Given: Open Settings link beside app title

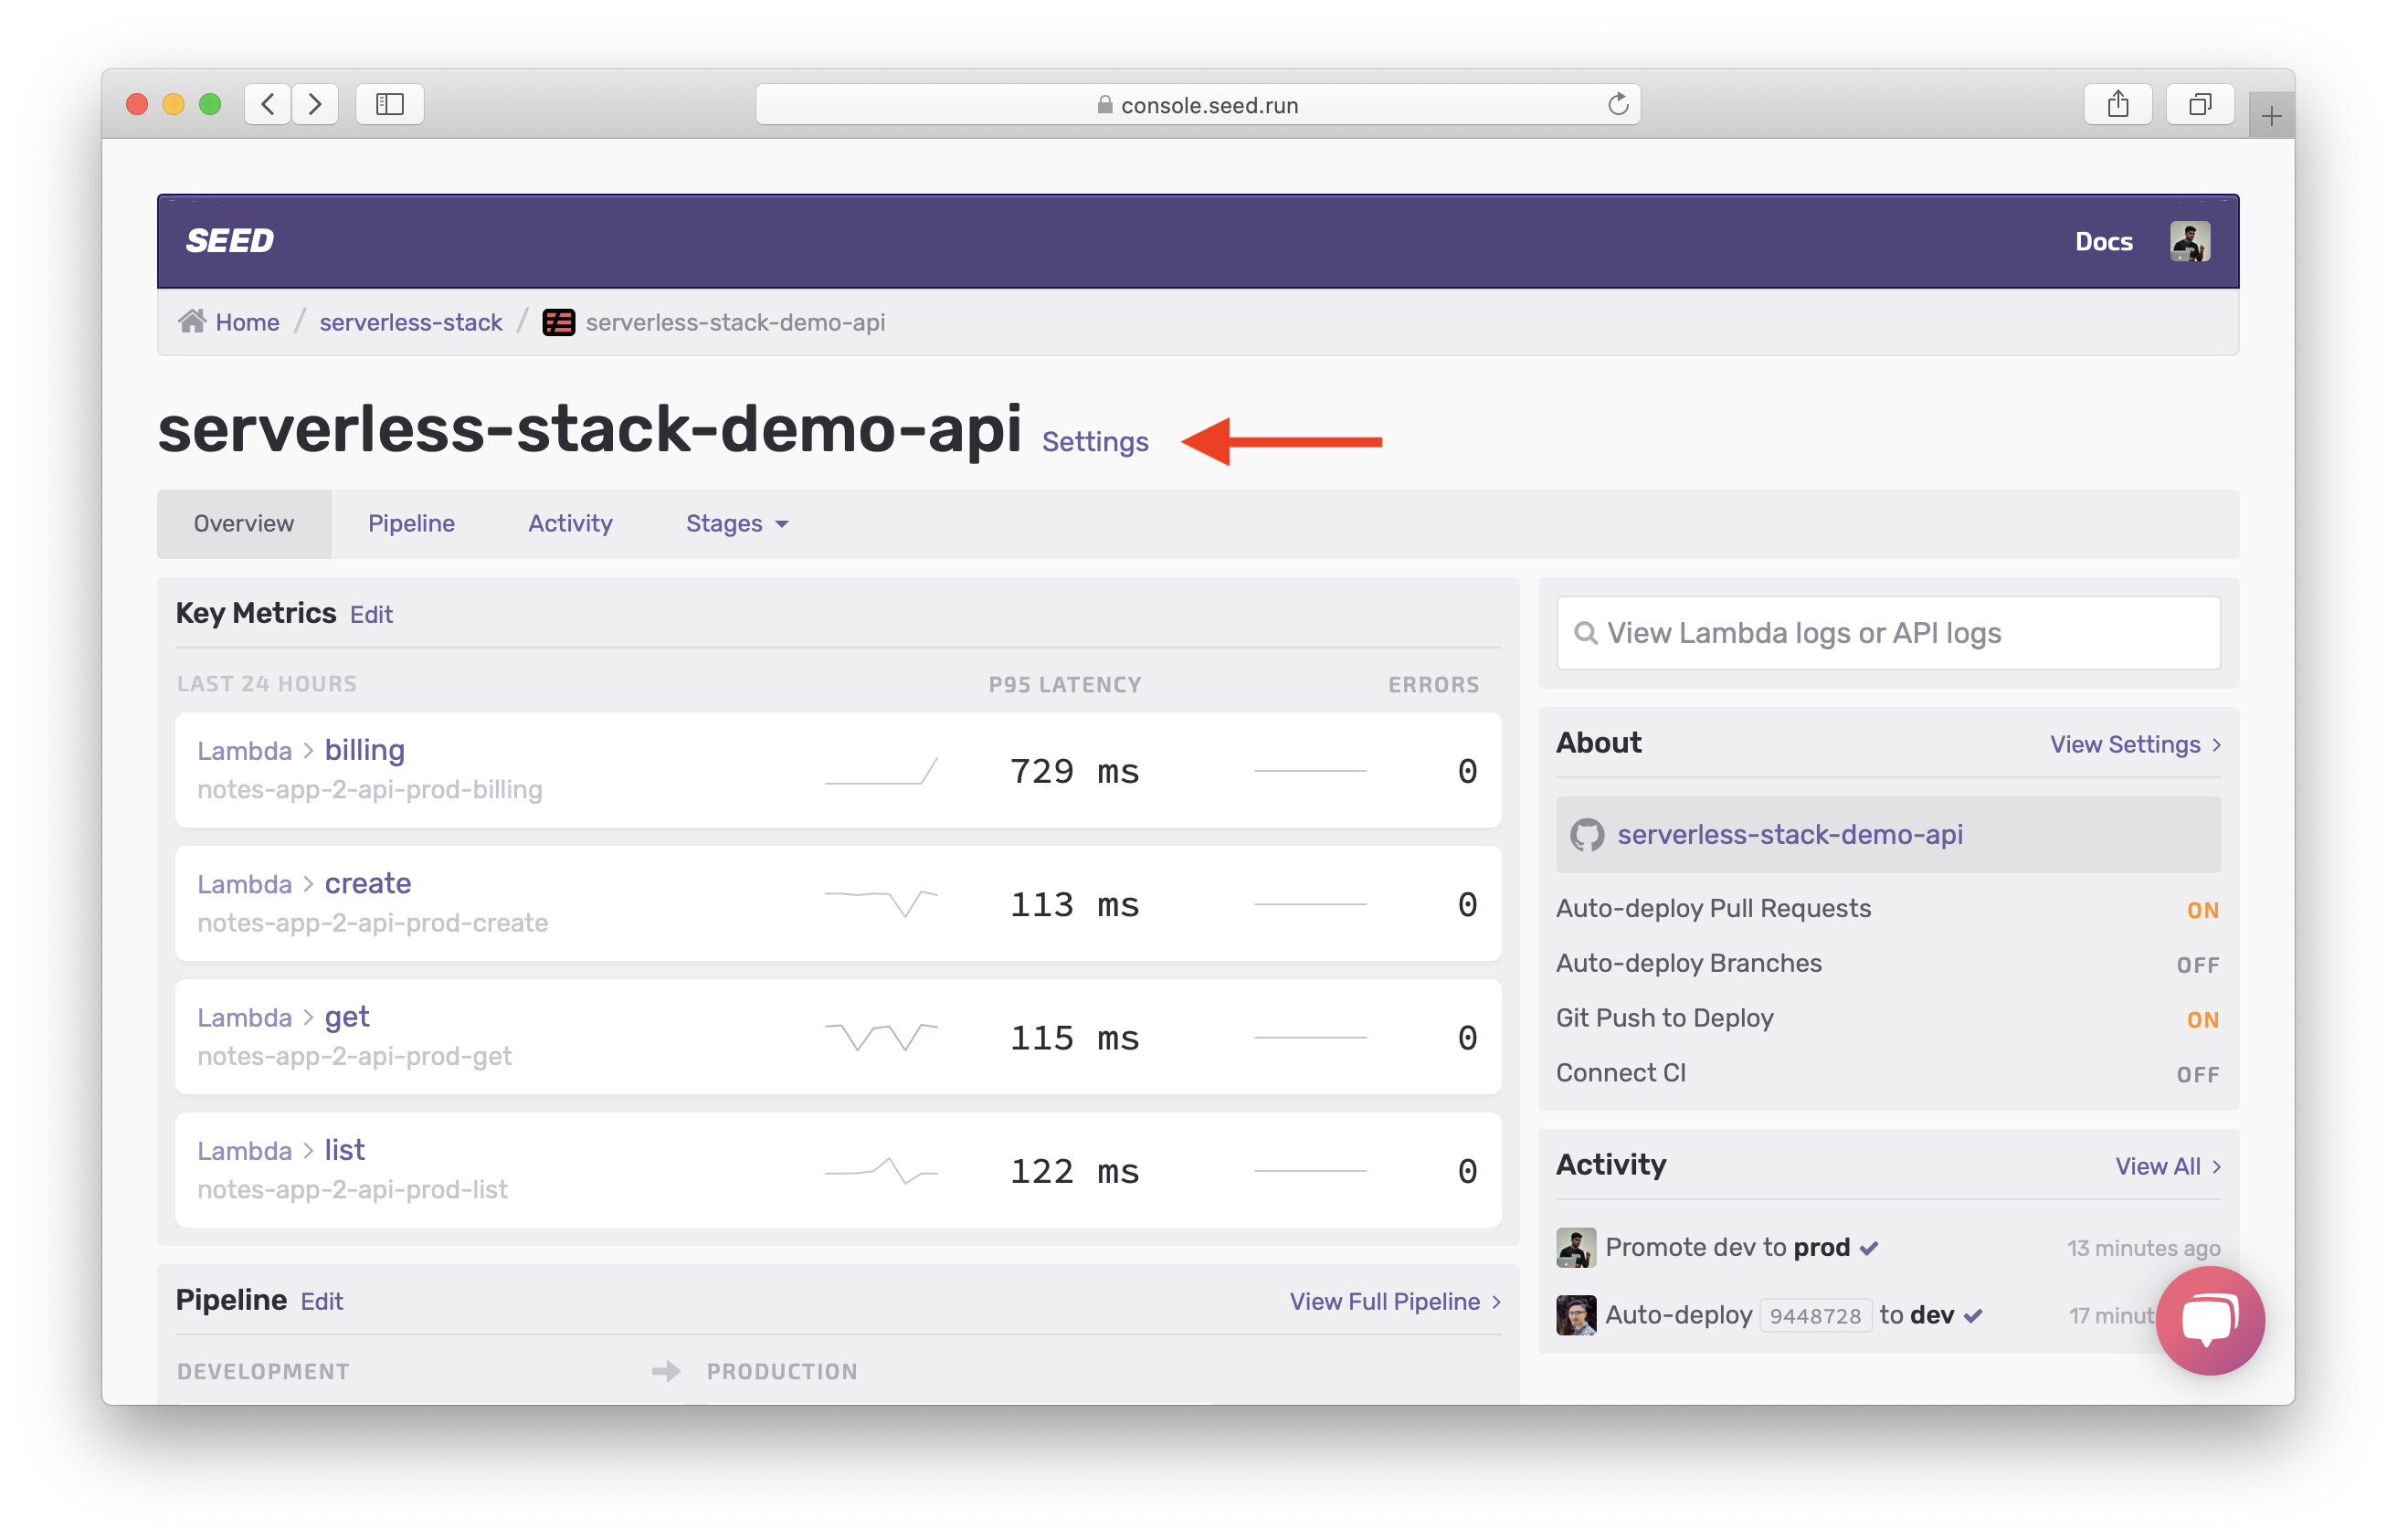Looking at the screenshot, I should pyautogui.click(x=1095, y=442).
